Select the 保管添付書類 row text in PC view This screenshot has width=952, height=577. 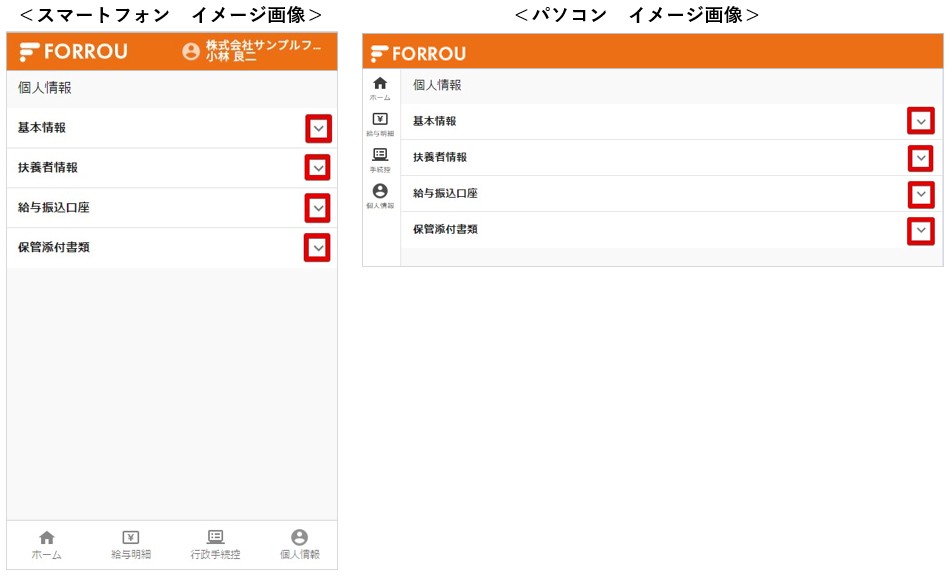click(x=446, y=229)
